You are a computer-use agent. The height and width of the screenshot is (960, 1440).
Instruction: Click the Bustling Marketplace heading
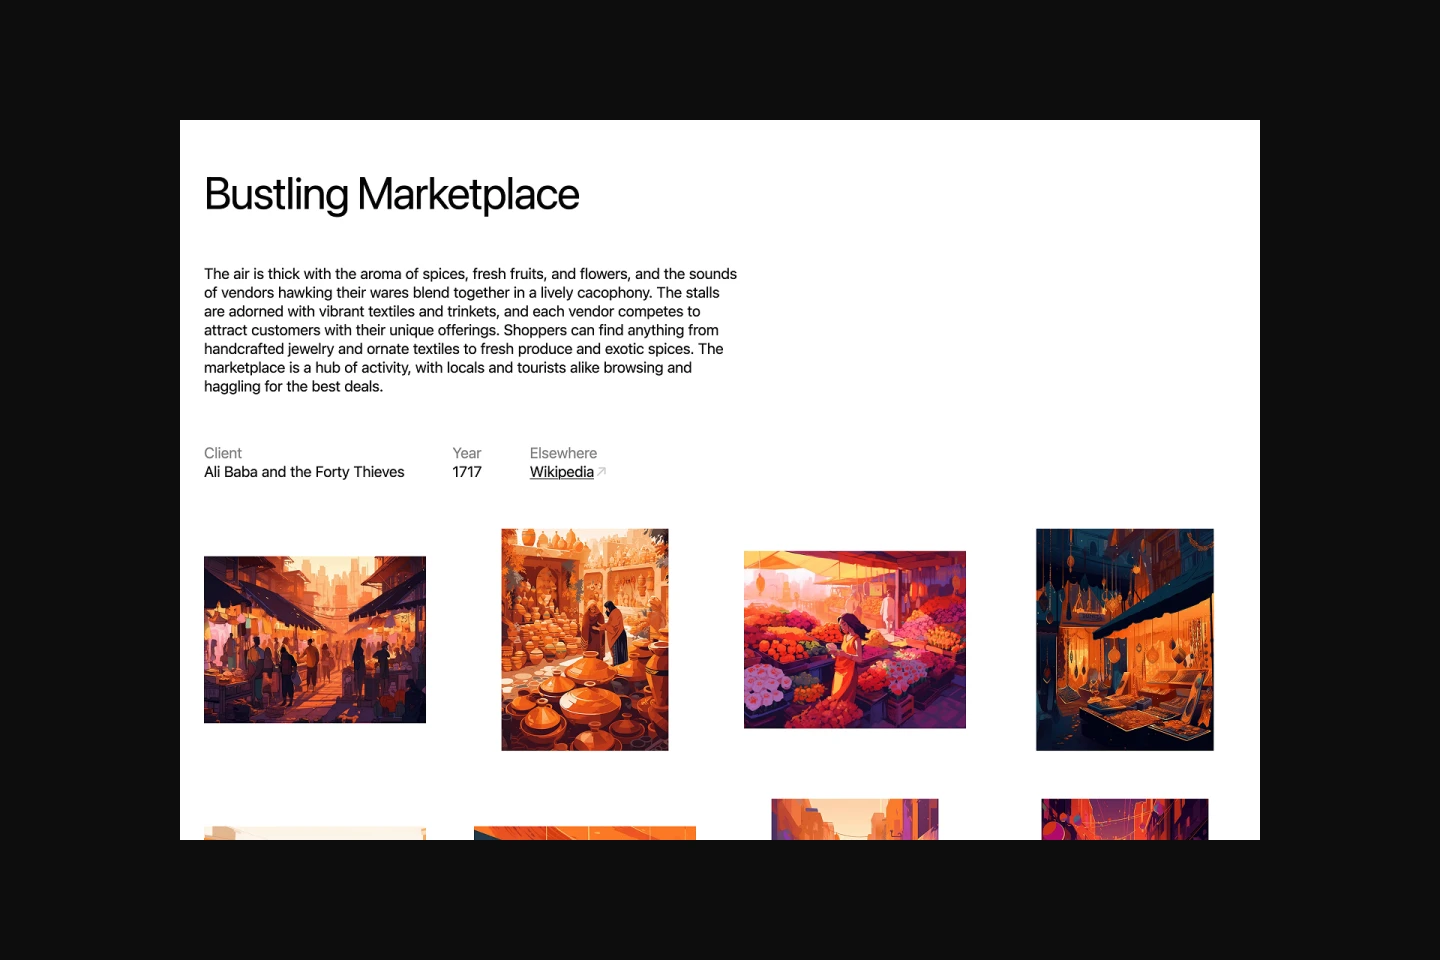(x=391, y=194)
